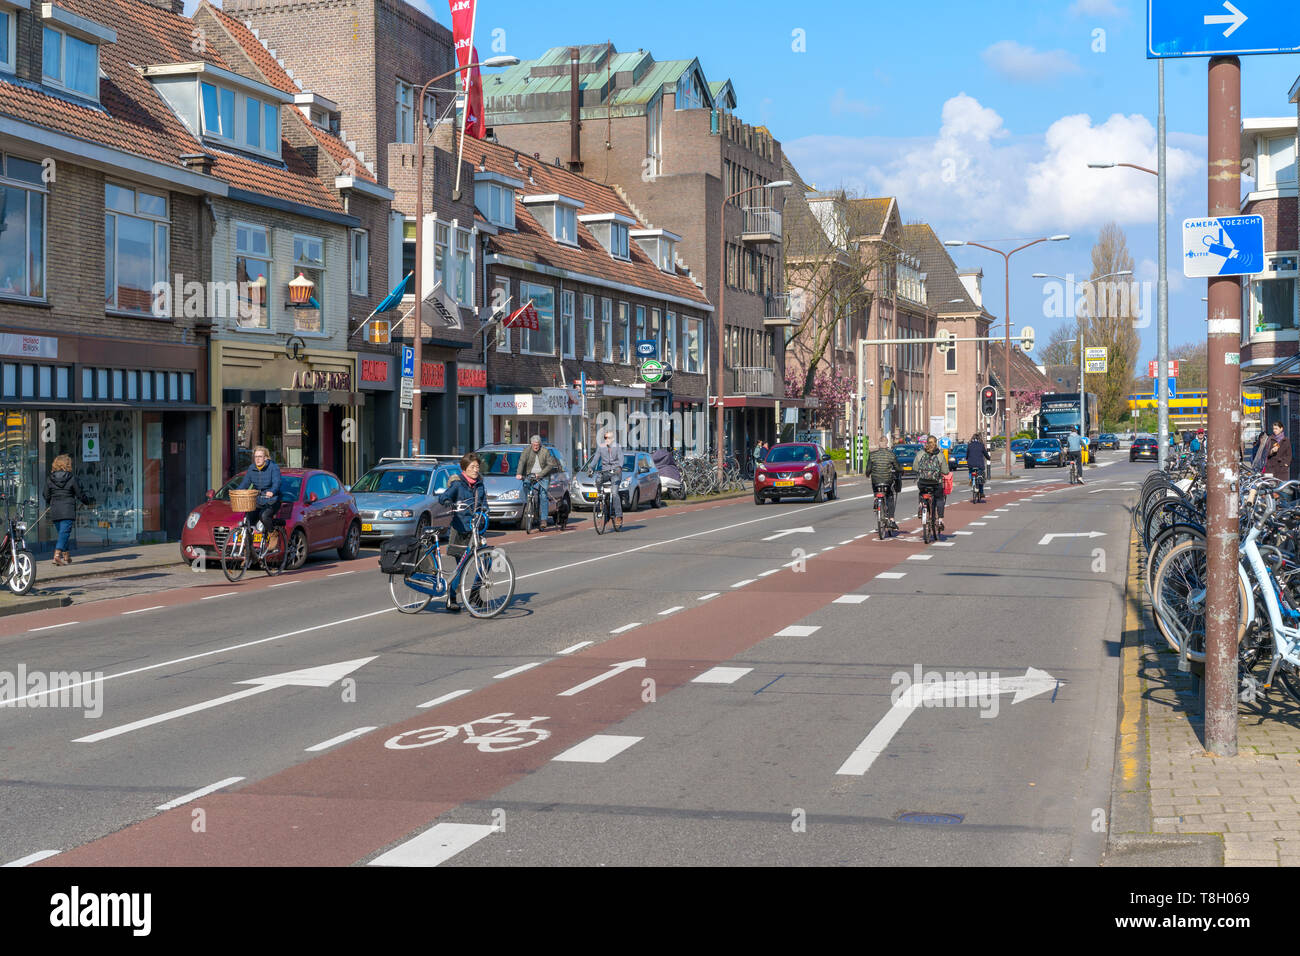
Task: Click the red traffic light over the road
Action: tap(988, 401)
